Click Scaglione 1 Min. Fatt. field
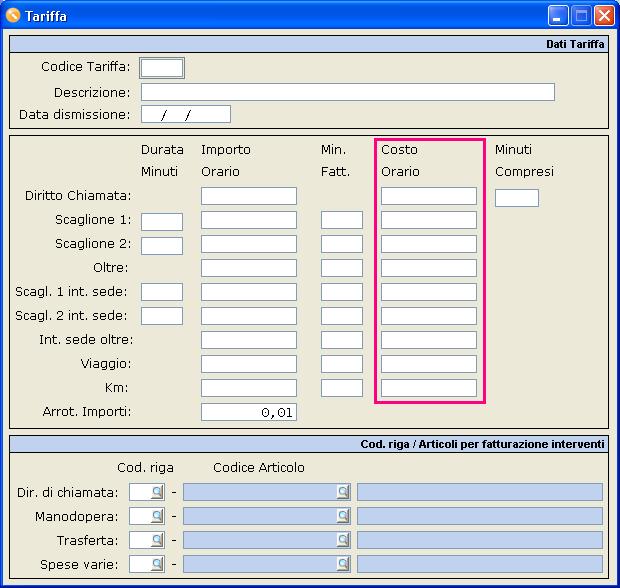The height and width of the screenshot is (588, 620). tap(342, 220)
